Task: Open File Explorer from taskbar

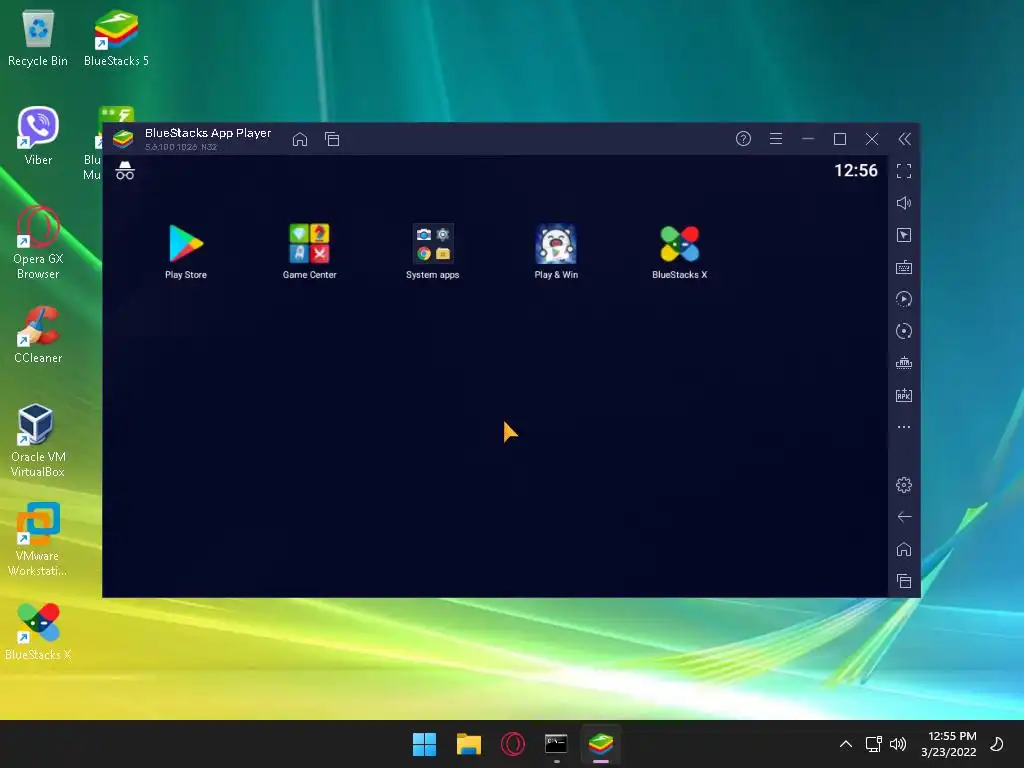Action: (x=468, y=744)
